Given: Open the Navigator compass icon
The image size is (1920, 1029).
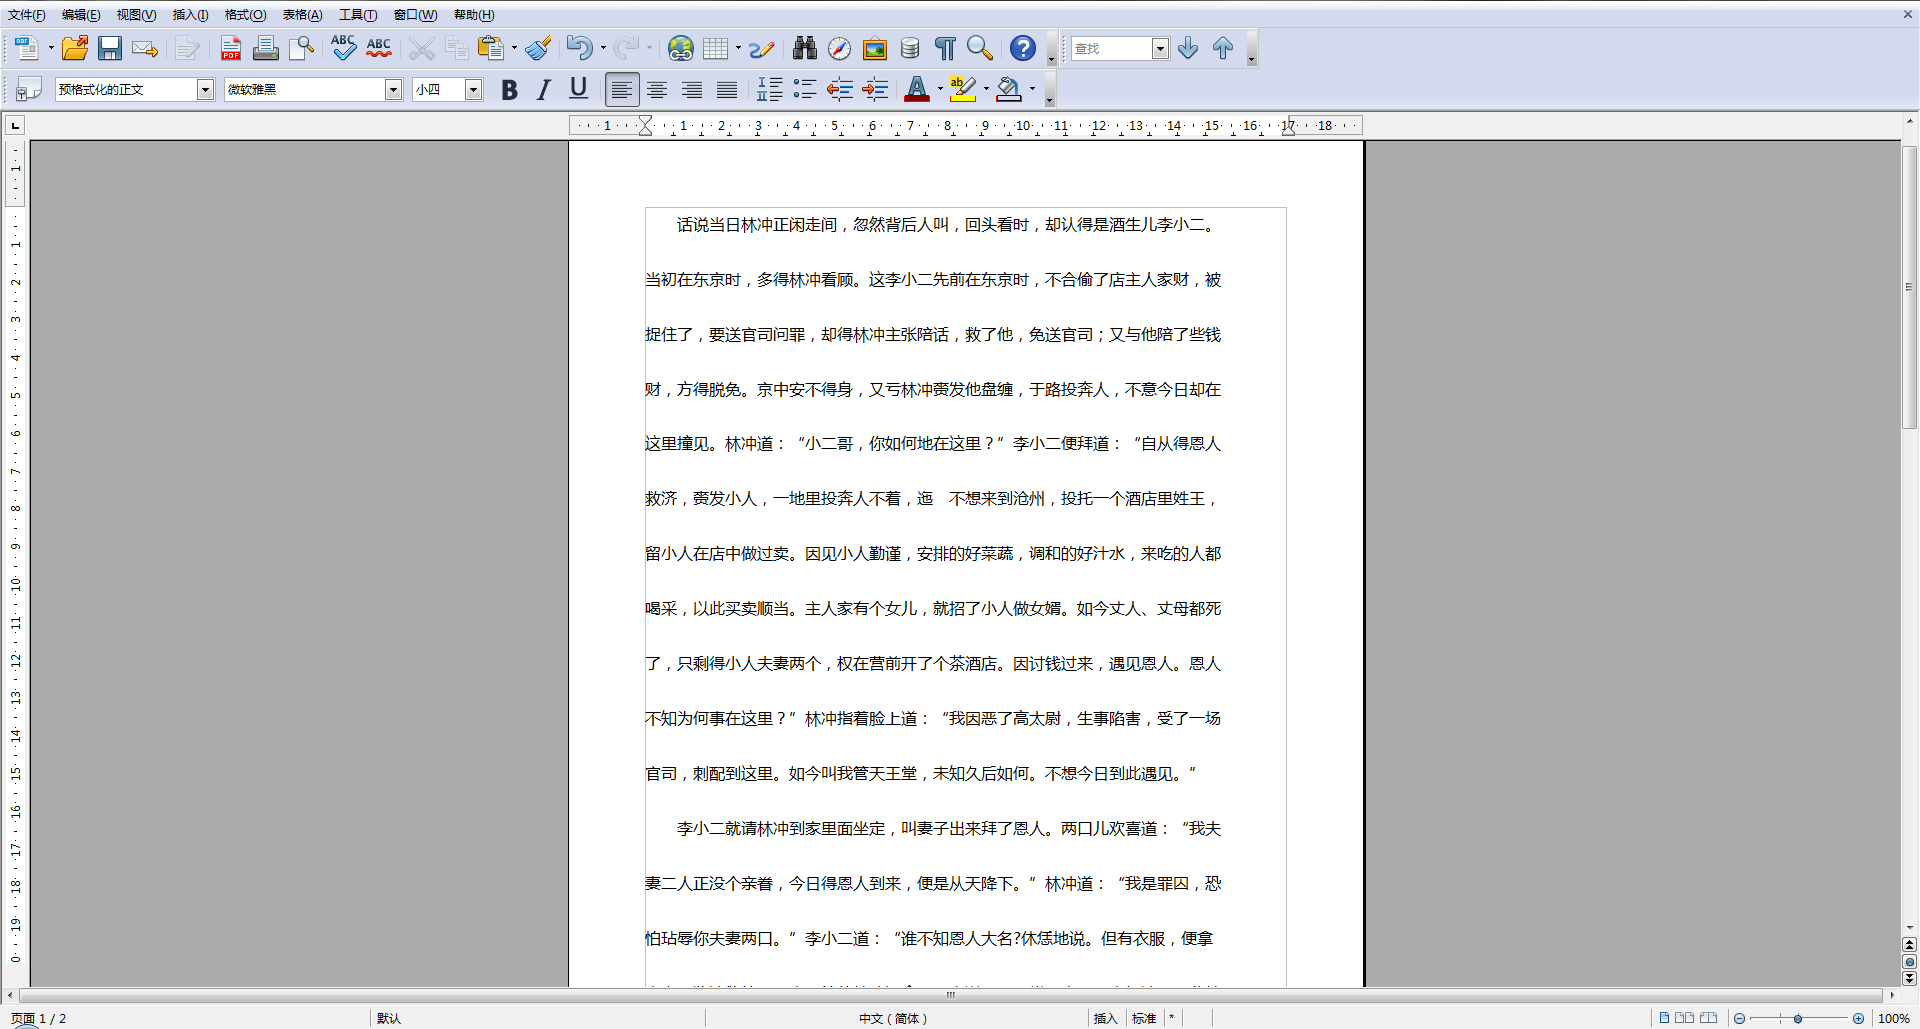Looking at the screenshot, I should coord(840,48).
